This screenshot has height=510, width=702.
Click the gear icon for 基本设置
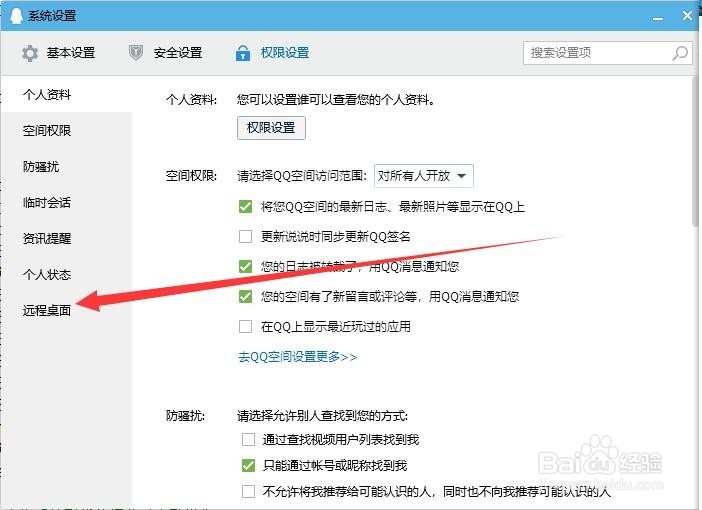pos(30,53)
